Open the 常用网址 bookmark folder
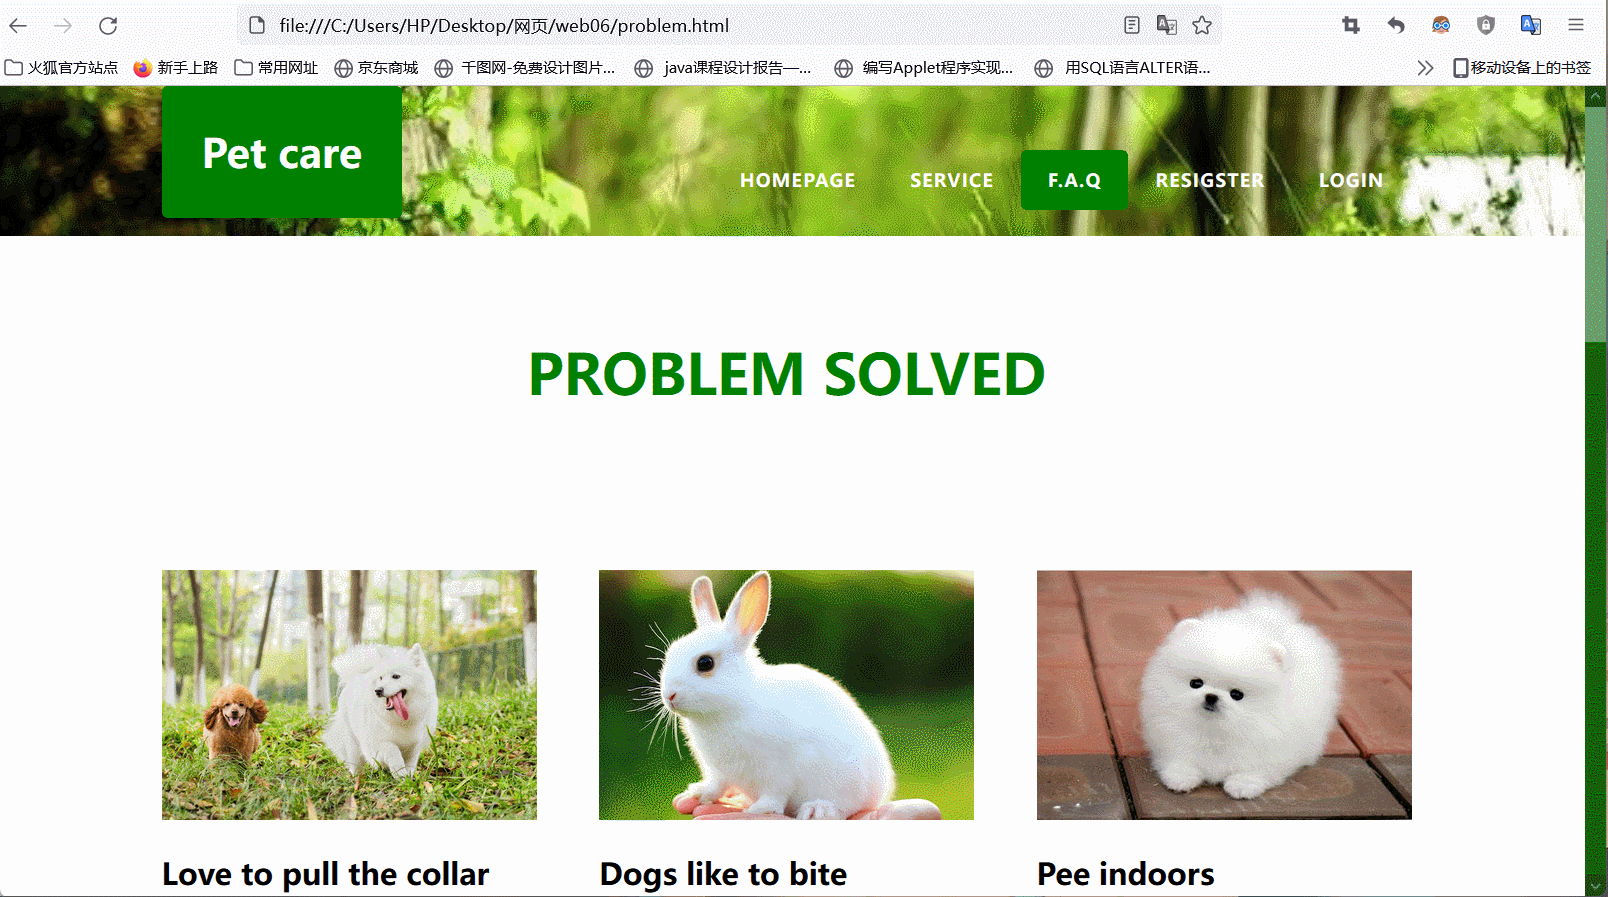 click(276, 68)
